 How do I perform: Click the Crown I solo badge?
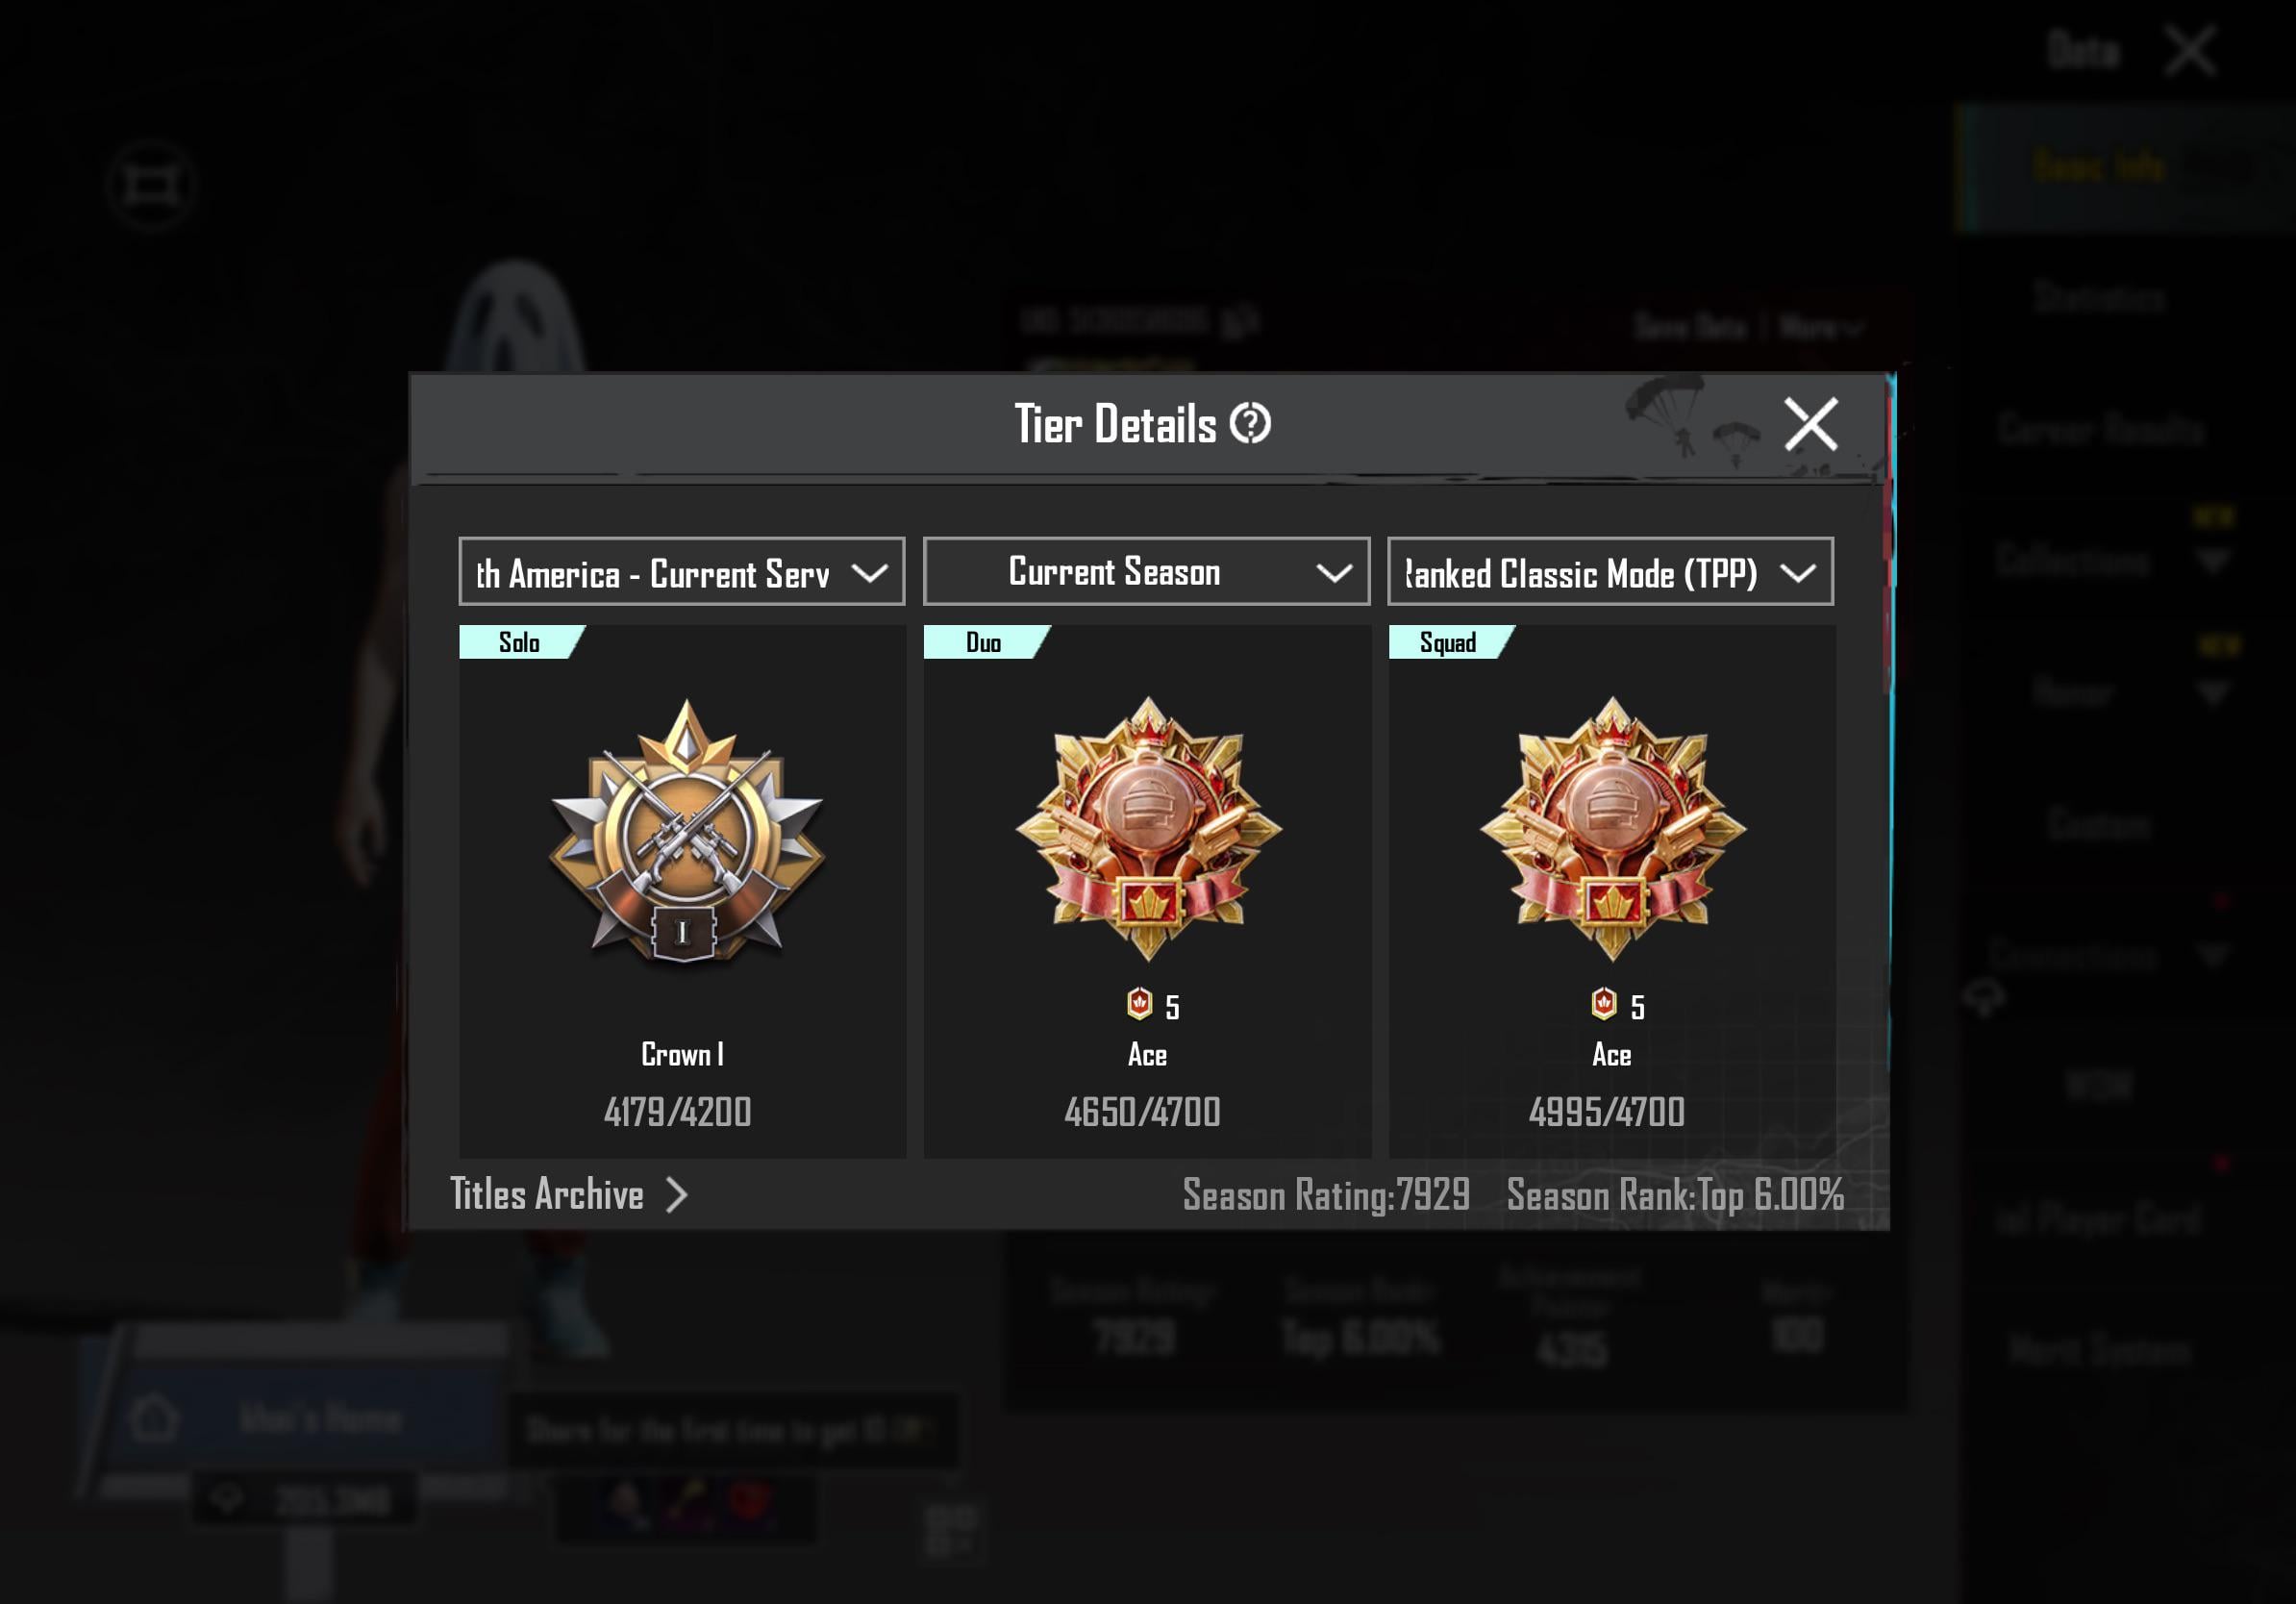[686, 832]
